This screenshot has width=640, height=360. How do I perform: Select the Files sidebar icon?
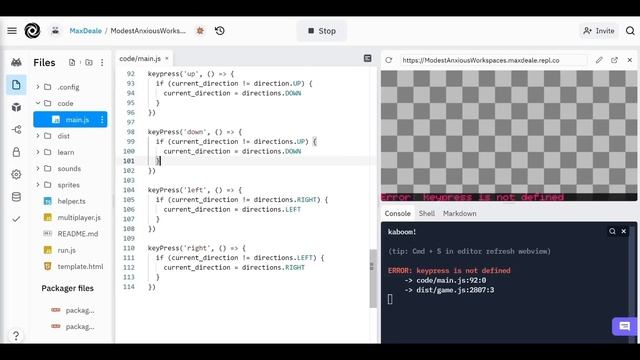(16, 85)
